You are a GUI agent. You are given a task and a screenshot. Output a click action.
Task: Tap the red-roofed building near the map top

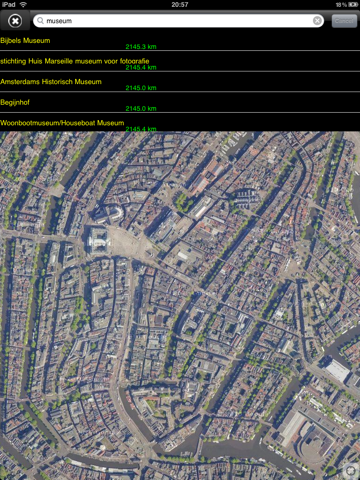207,176
